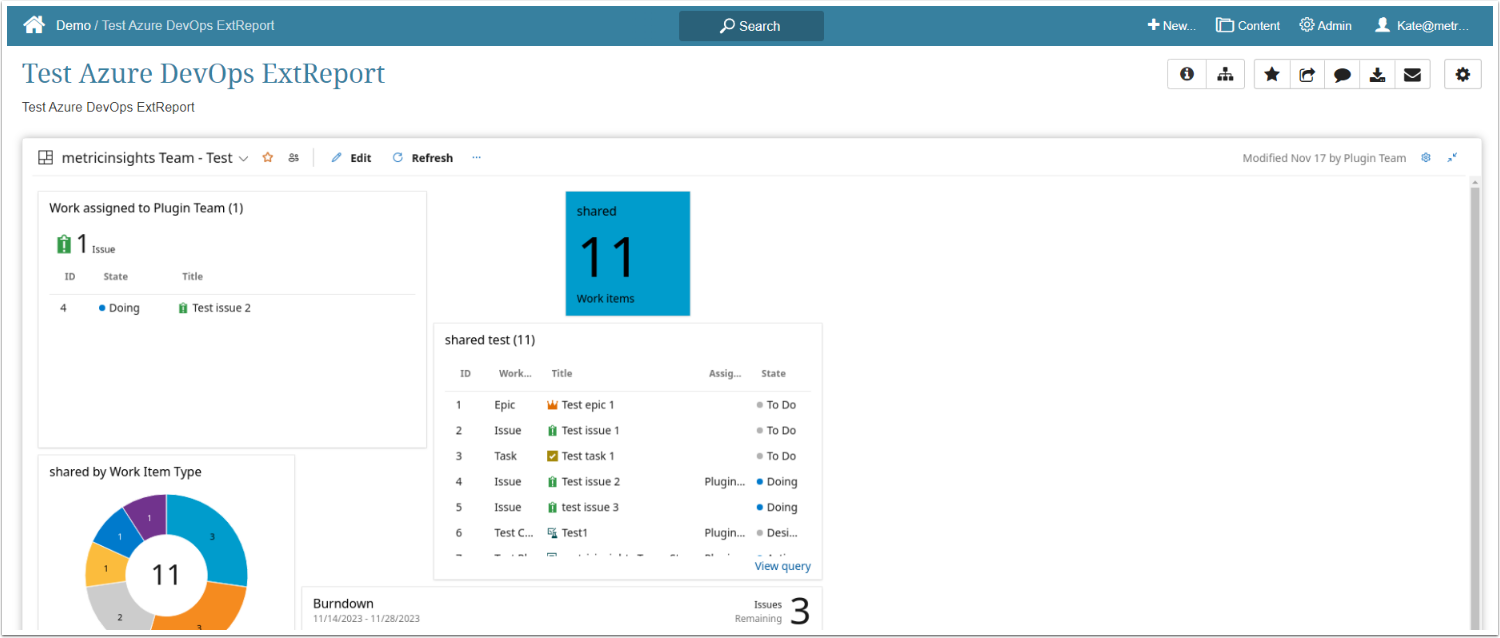Viewport: 1500px width, 638px height.
Task: Open the Admin menu
Action: (1325, 26)
